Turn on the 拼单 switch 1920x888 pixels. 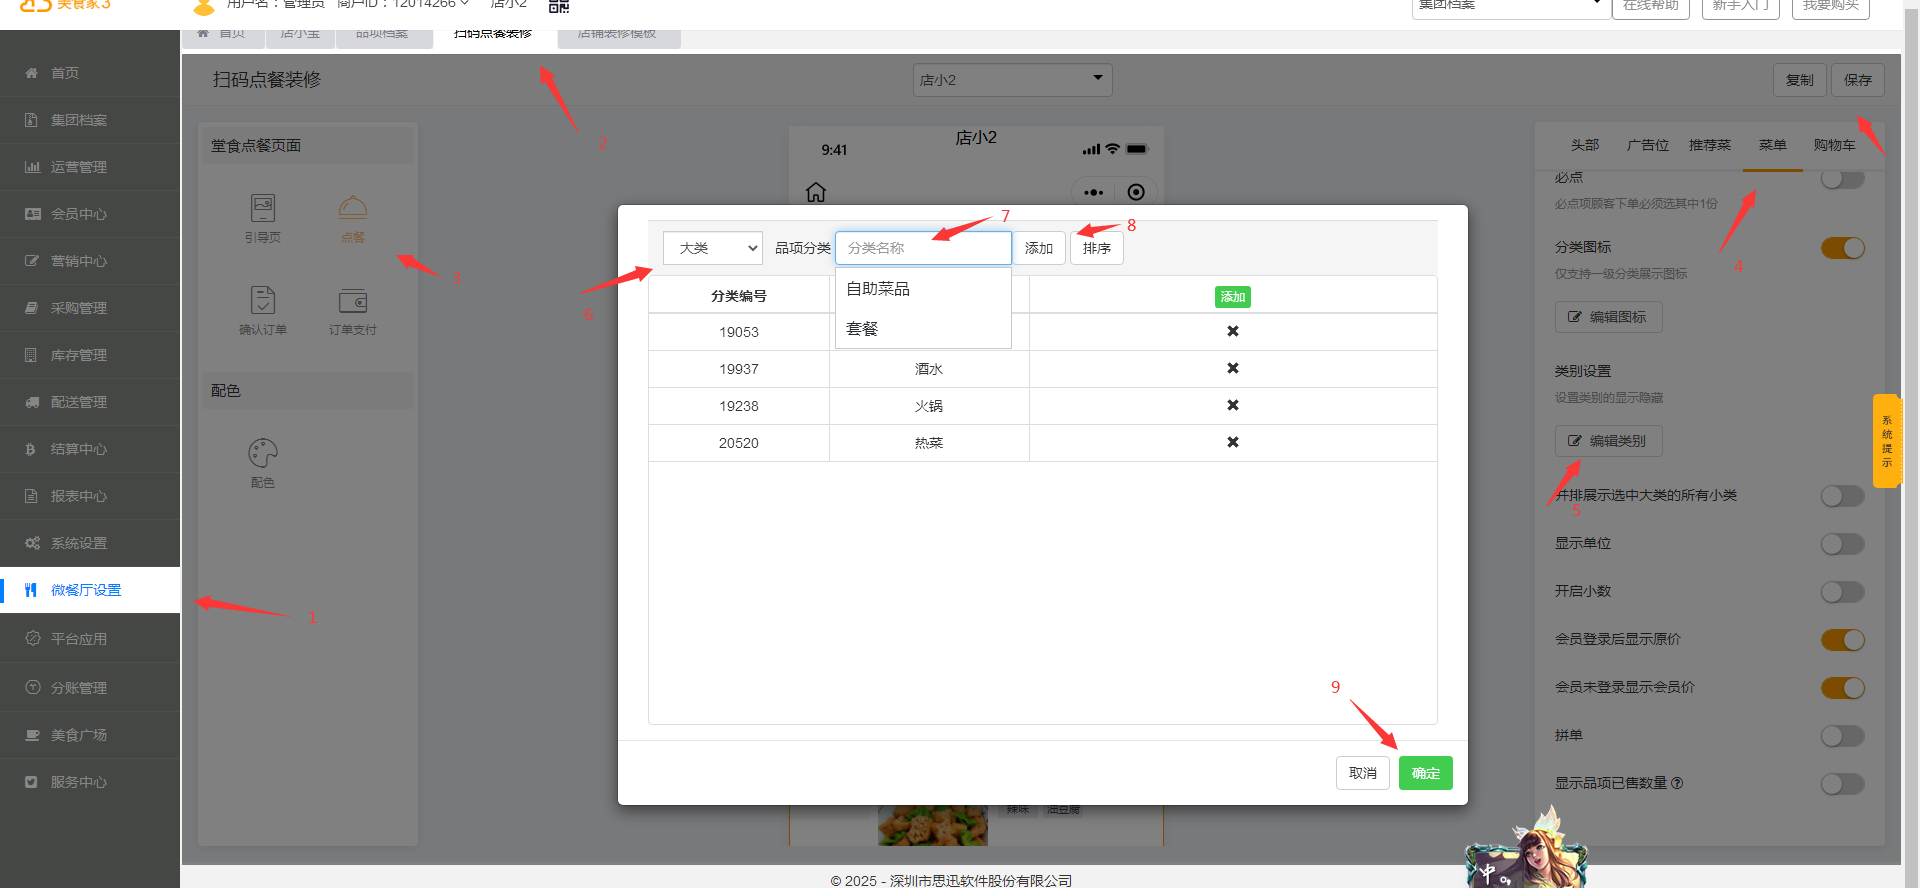(1842, 736)
